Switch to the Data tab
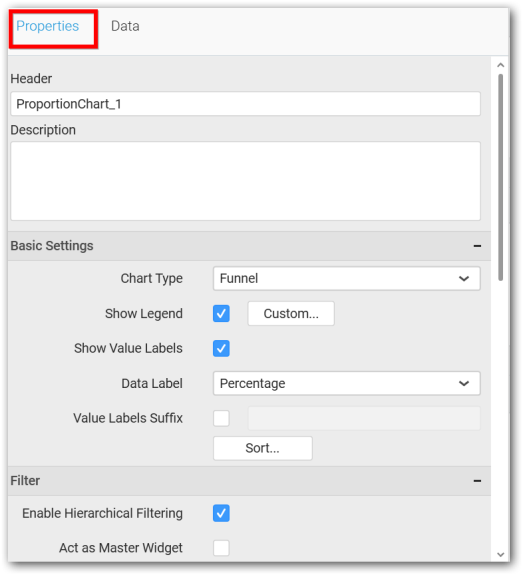The height and width of the screenshot is (575, 523). (125, 26)
